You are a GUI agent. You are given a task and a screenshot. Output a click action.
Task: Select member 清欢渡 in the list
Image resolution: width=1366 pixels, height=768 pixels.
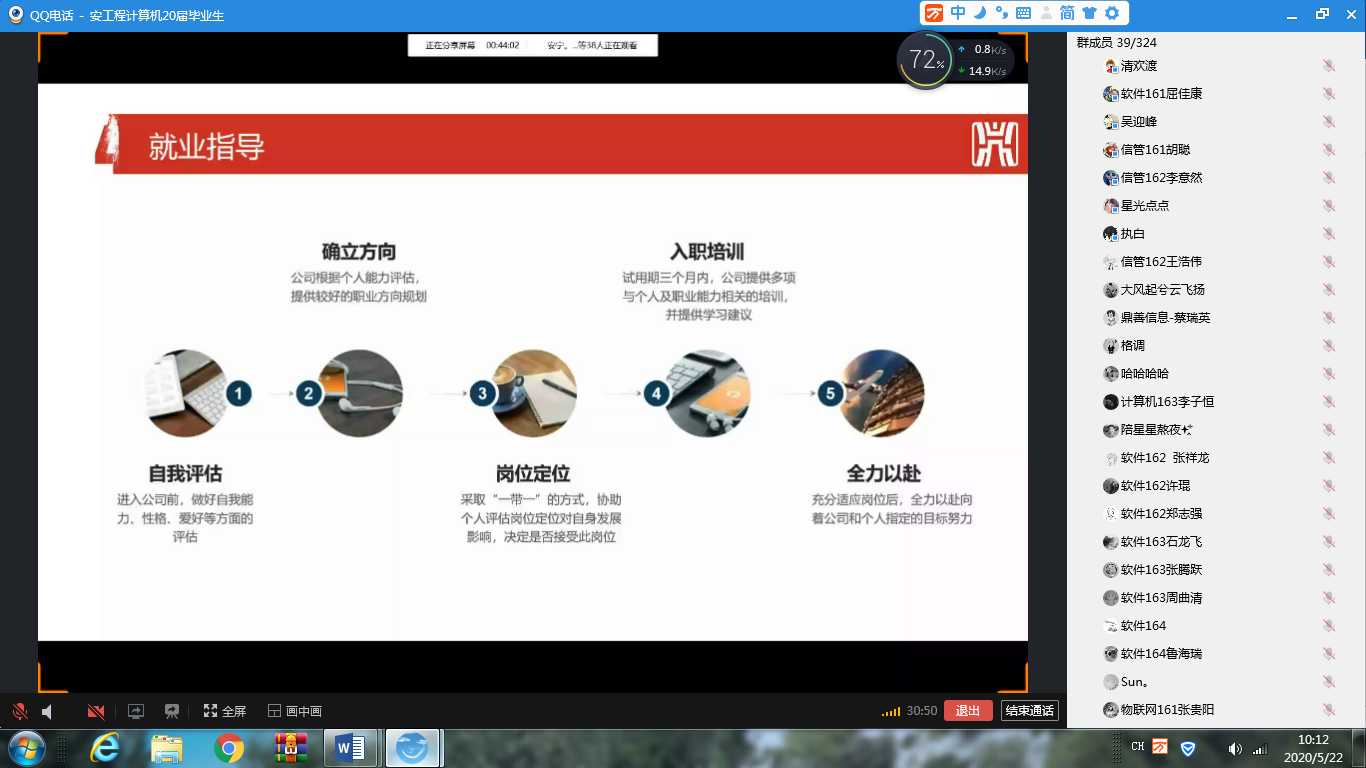pyautogui.click(x=1139, y=66)
